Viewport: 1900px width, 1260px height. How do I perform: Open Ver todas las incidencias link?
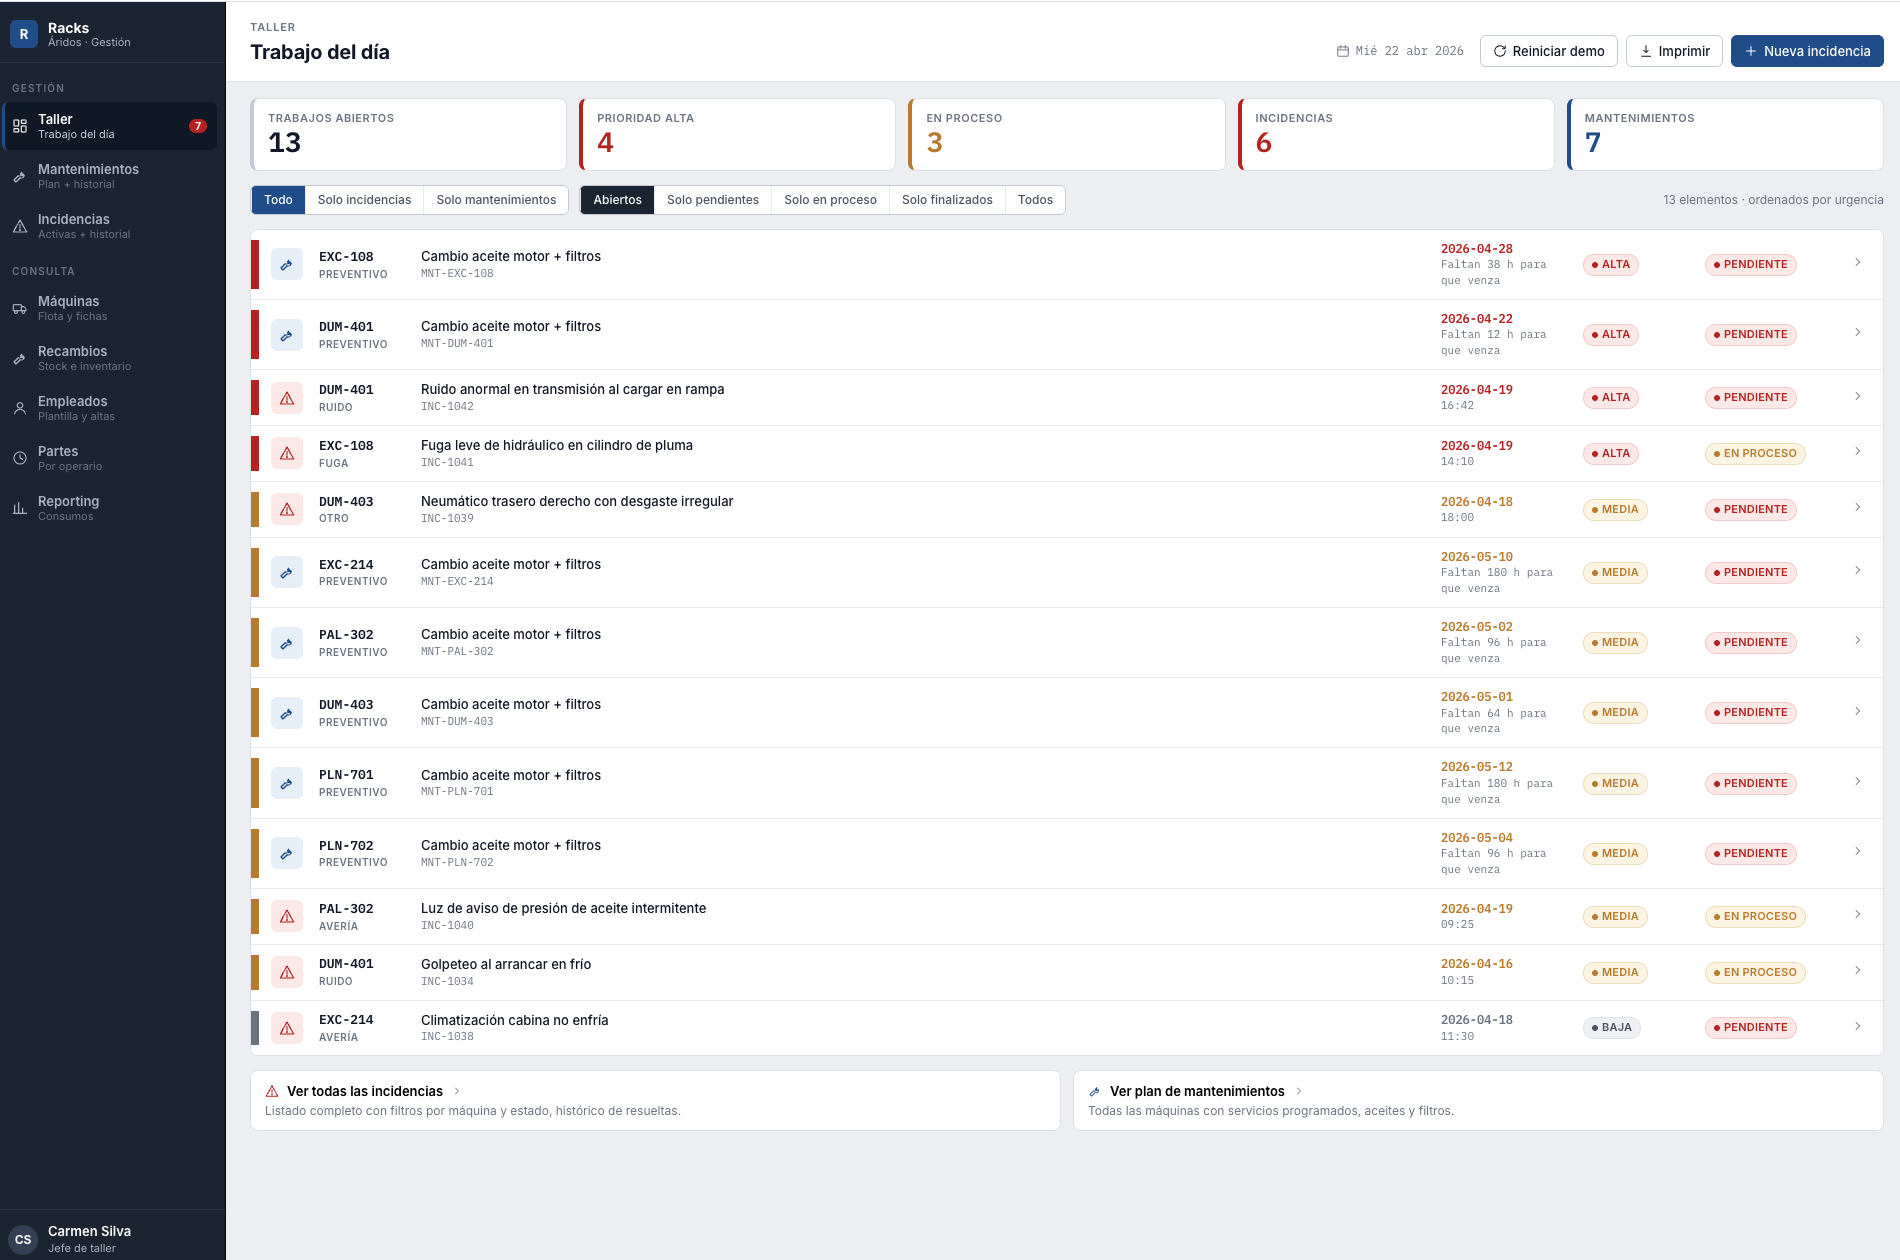(655, 1101)
